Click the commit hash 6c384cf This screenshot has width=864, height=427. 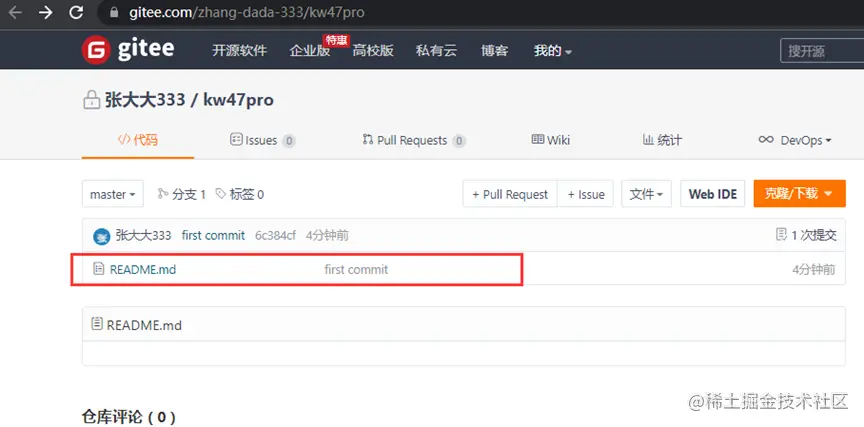tap(276, 236)
